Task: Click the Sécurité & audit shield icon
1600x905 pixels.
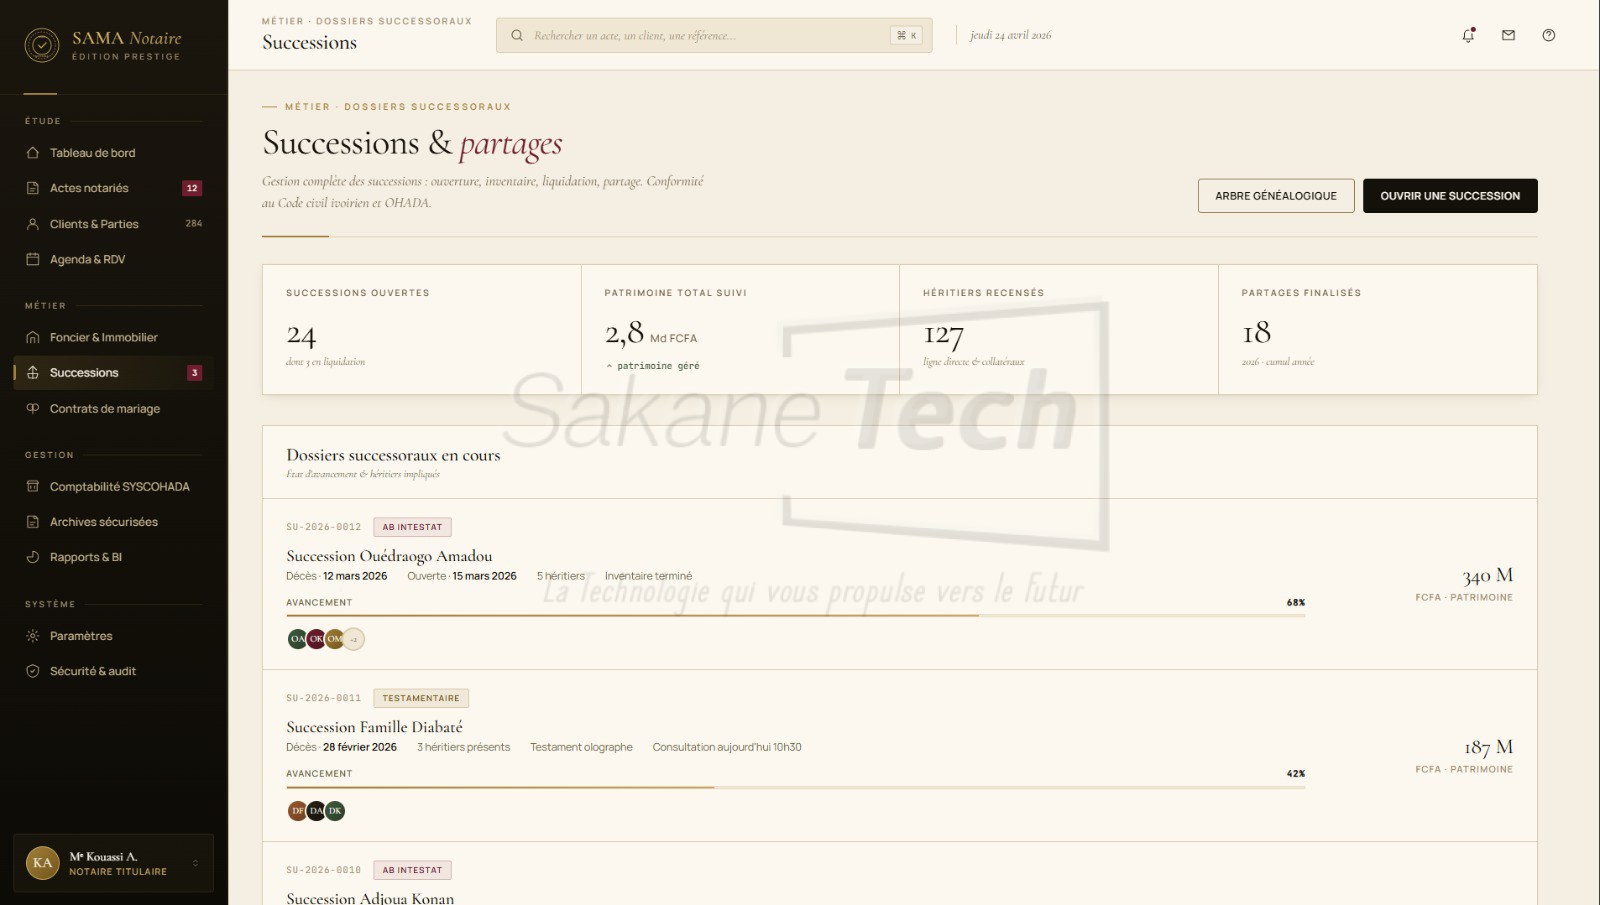Action: pos(33,671)
